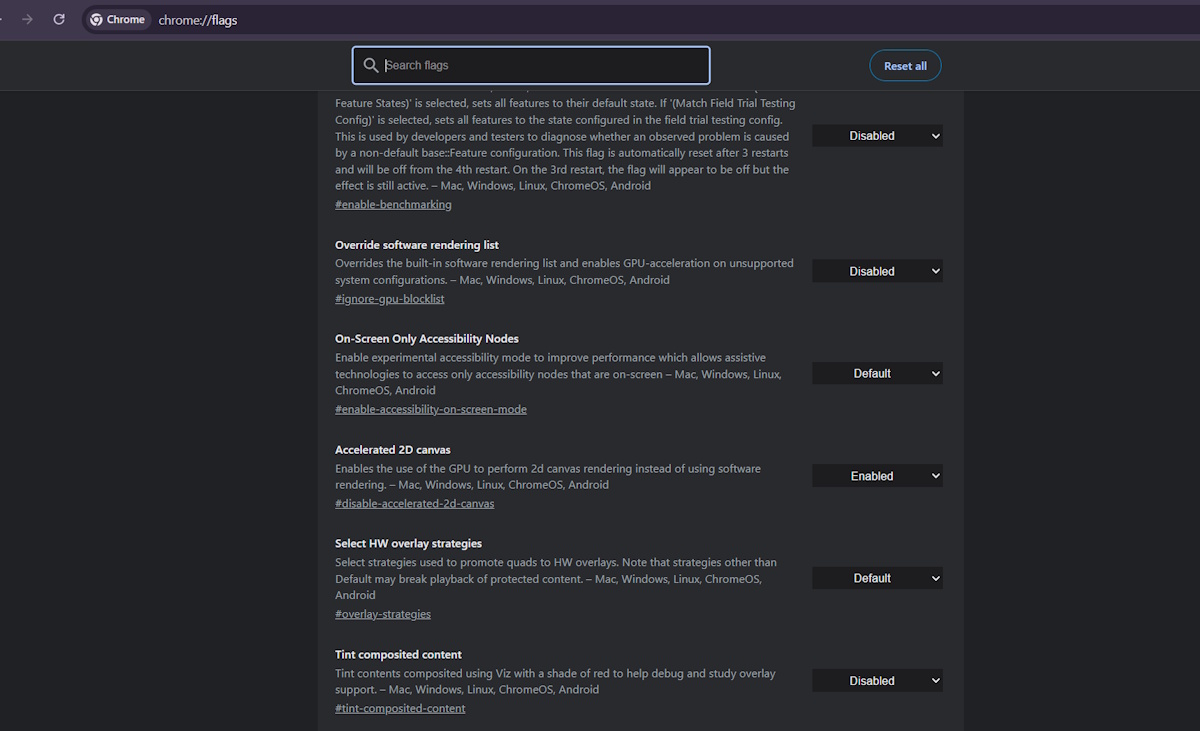Click the Chrome logo chip in address bar

pyautogui.click(x=117, y=20)
